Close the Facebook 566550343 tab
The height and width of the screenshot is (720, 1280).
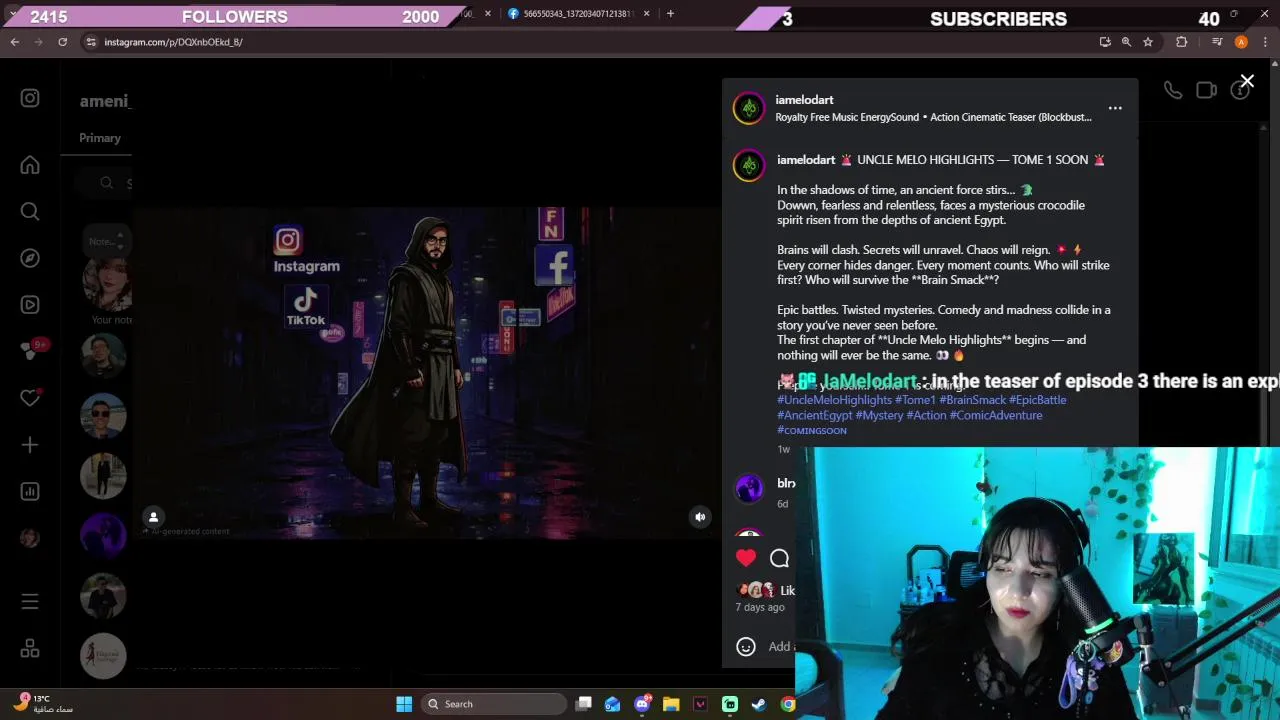(x=646, y=14)
